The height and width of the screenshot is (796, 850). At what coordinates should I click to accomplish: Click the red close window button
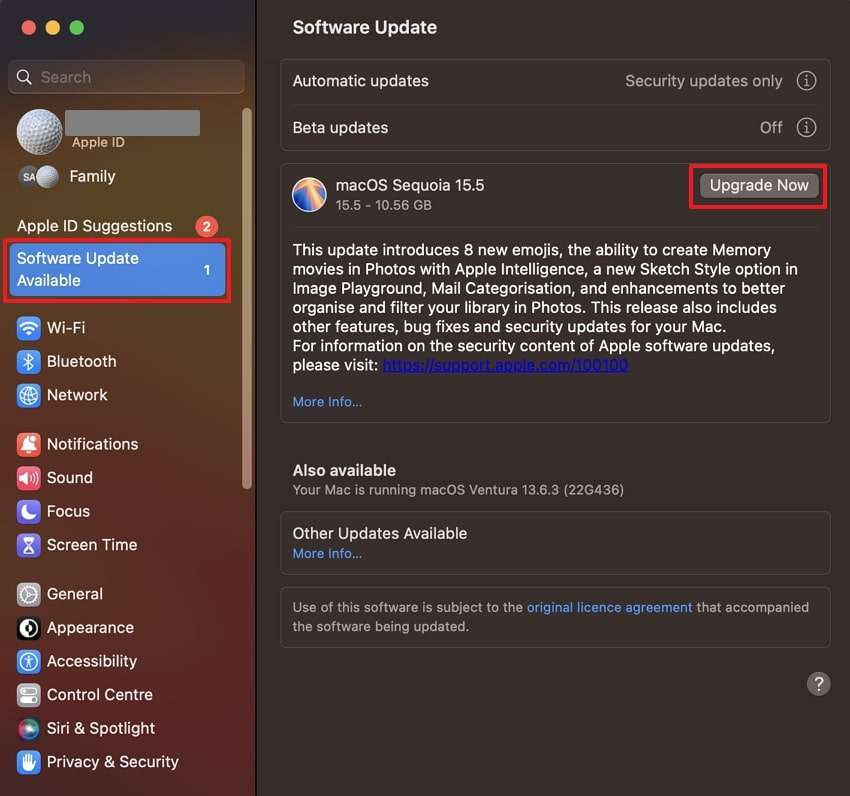click(x=28, y=28)
